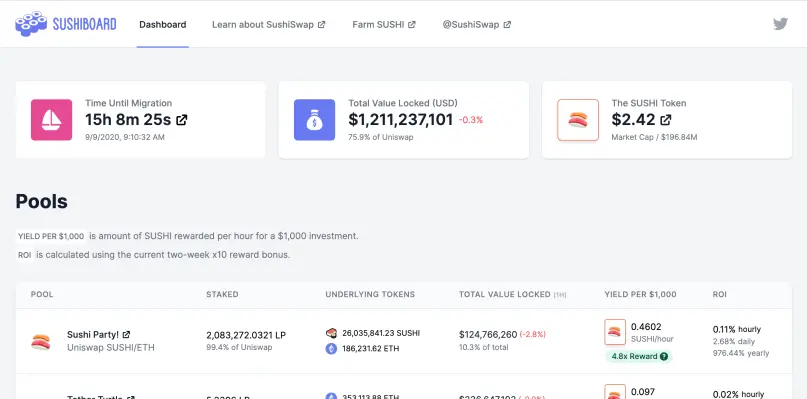The height and width of the screenshot is (399, 807).
Task: Click the Pools heading
Action: click(x=42, y=201)
